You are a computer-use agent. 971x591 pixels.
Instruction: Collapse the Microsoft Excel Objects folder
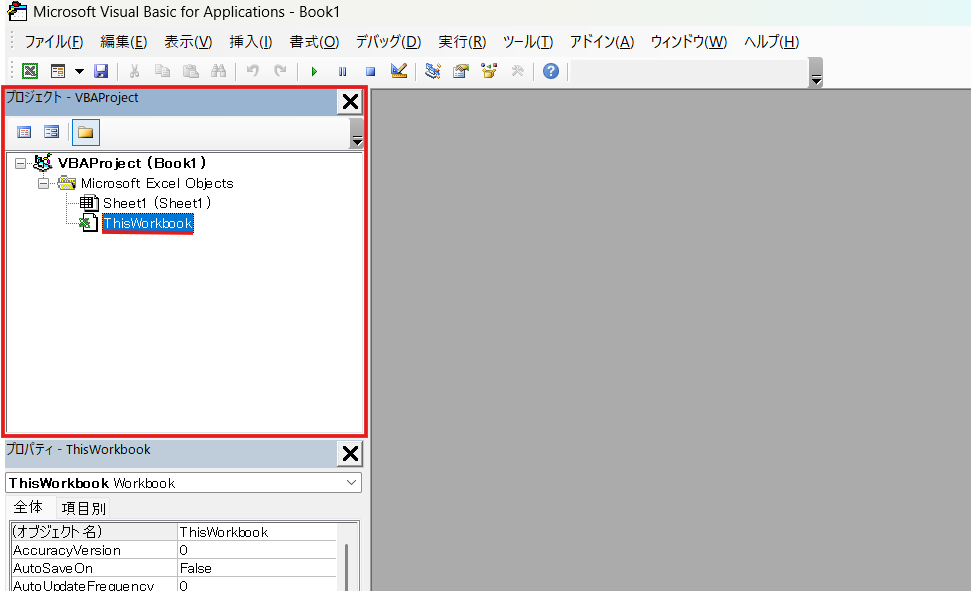(x=43, y=183)
